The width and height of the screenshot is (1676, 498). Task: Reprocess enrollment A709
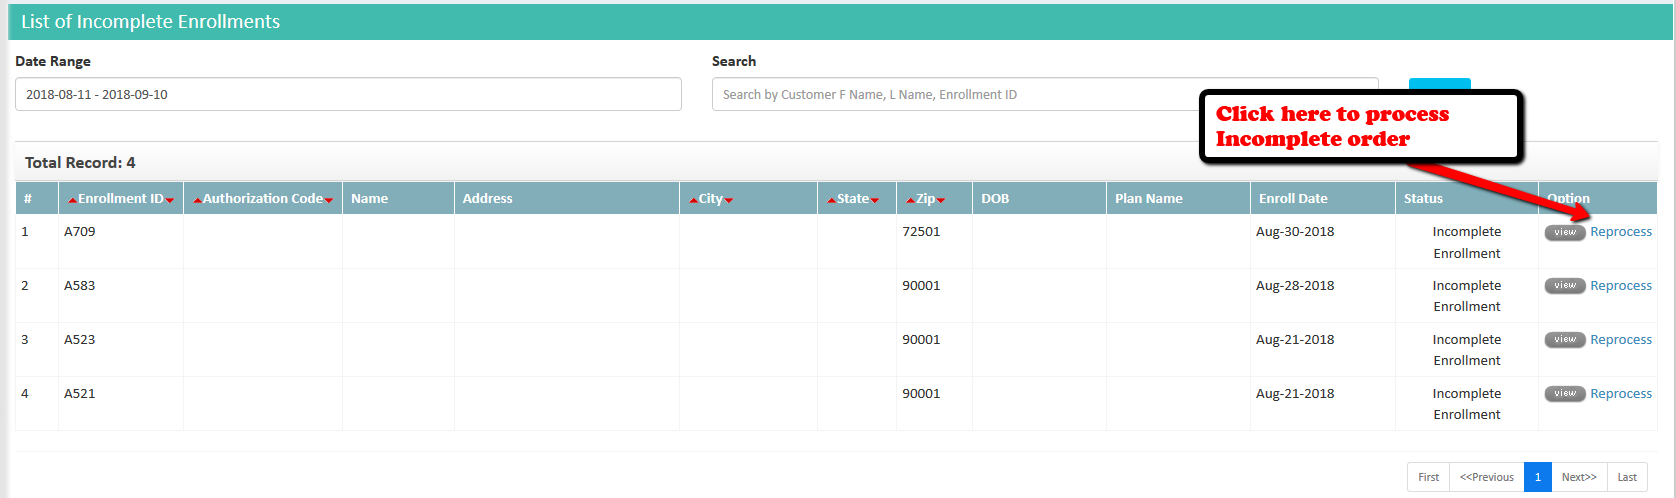click(x=1621, y=232)
